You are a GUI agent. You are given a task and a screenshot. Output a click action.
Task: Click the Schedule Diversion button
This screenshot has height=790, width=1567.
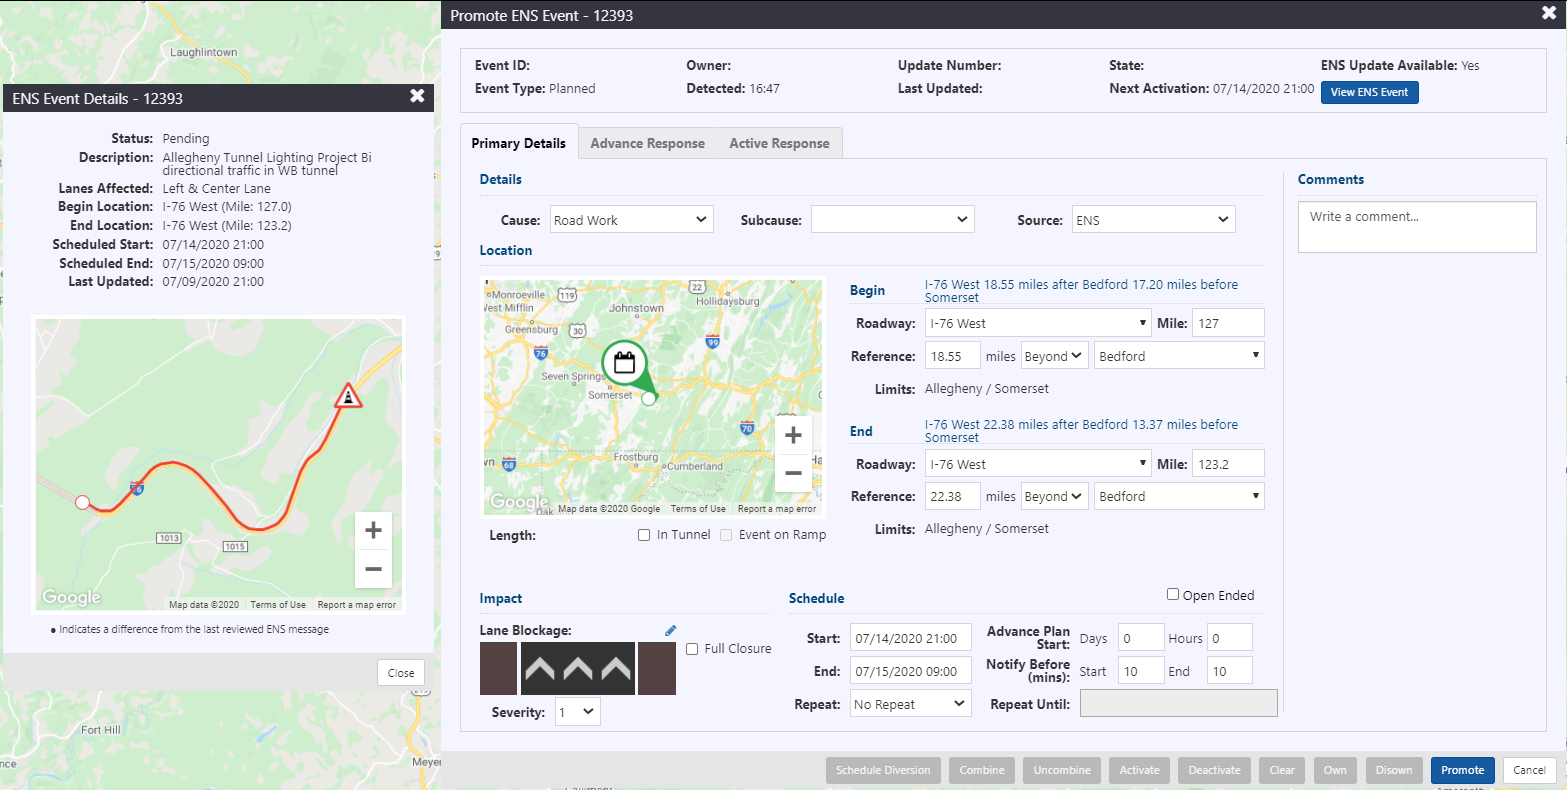click(x=883, y=770)
